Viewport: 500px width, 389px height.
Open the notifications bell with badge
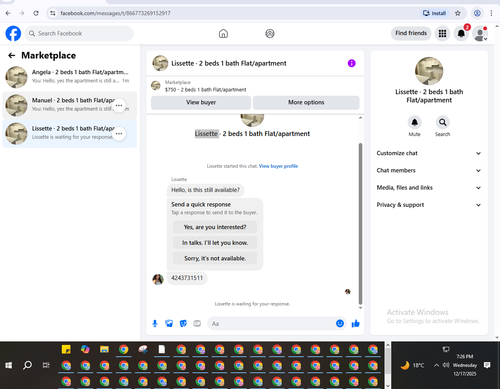[x=461, y=33]
